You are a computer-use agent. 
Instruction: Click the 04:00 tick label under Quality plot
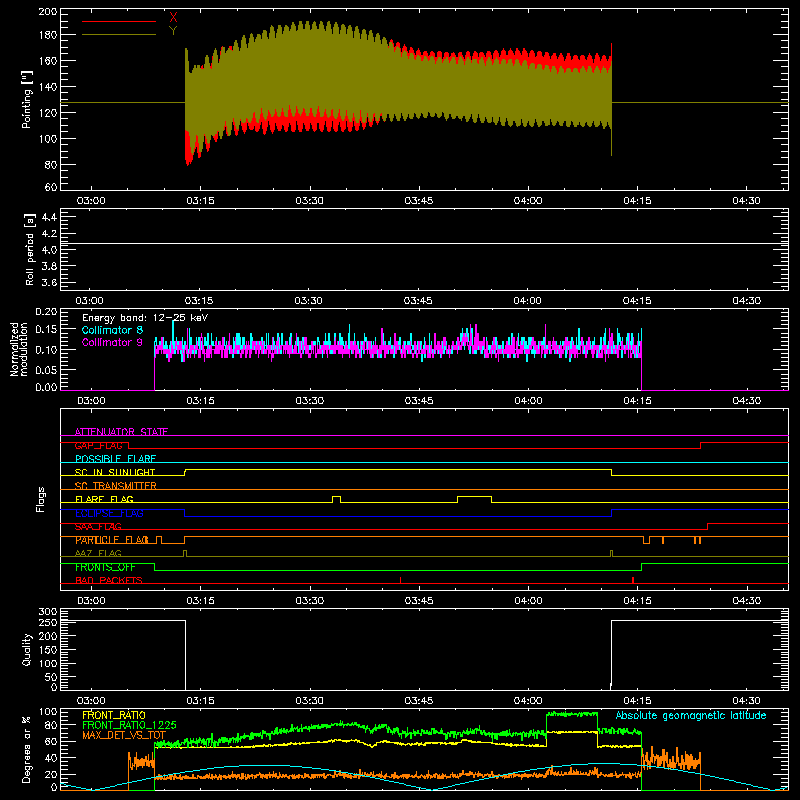[x=528, y=701]
